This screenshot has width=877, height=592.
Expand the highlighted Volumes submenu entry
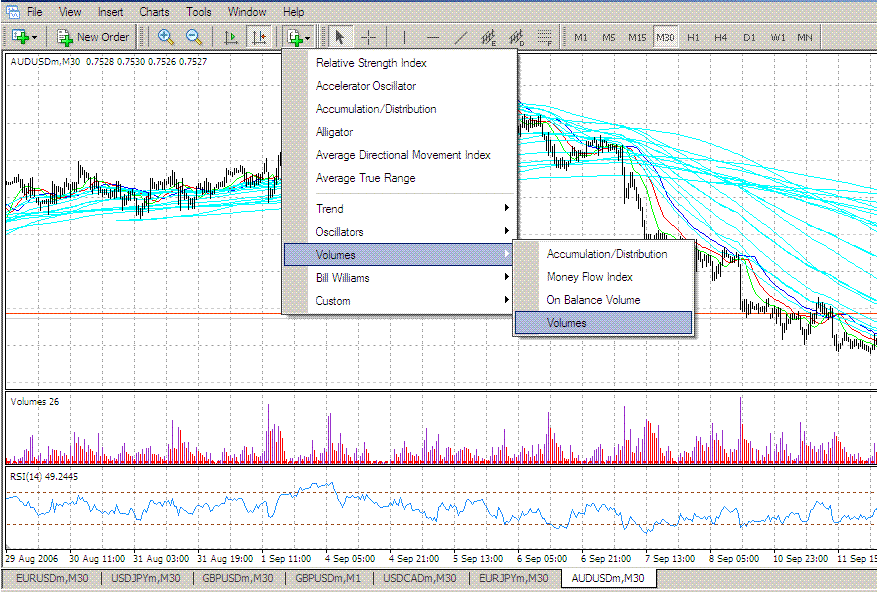pyautogui.click(x=398, y=255)
